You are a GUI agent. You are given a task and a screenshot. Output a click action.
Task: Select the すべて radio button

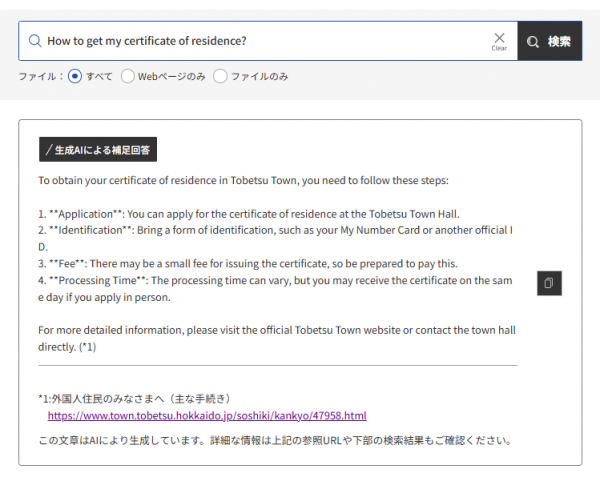coord(75,76)
